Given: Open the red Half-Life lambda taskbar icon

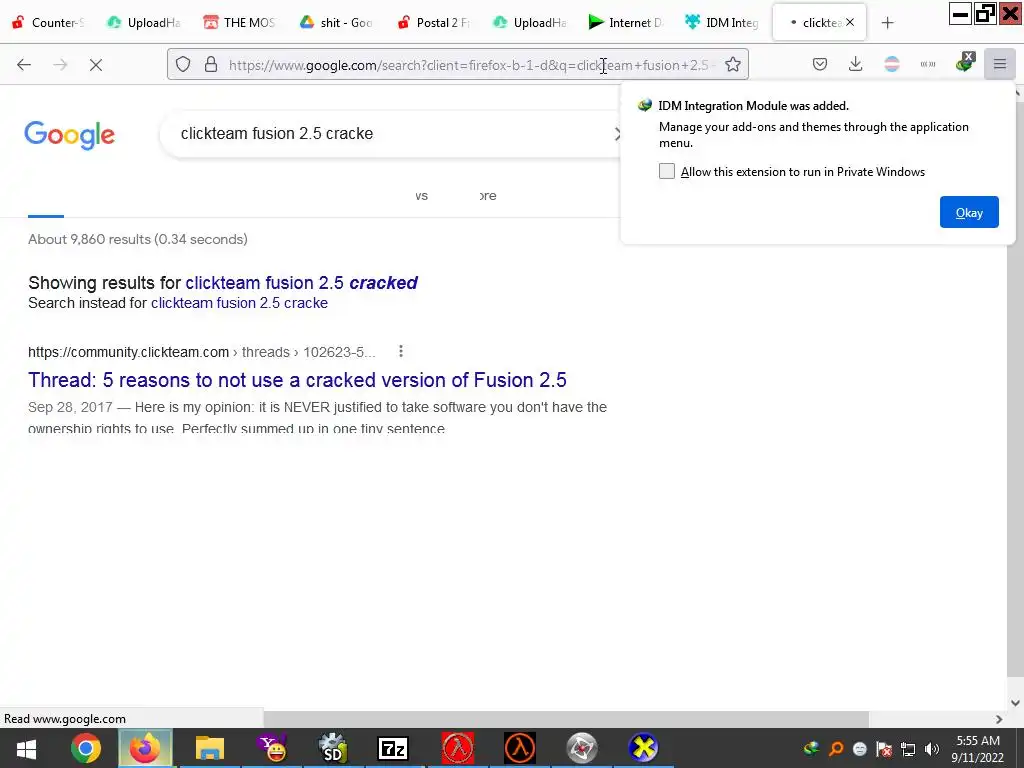Looking at the screenshot, I should 458,748.
